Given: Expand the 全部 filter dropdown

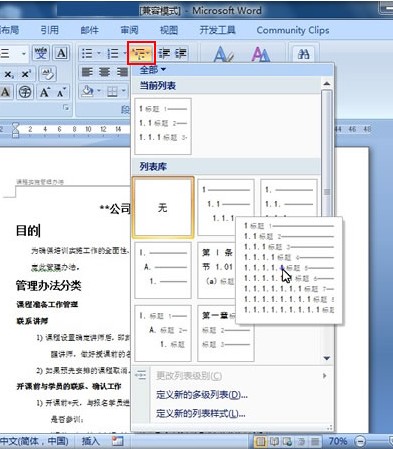Looking at the screenshot, I should click(152, 70).
